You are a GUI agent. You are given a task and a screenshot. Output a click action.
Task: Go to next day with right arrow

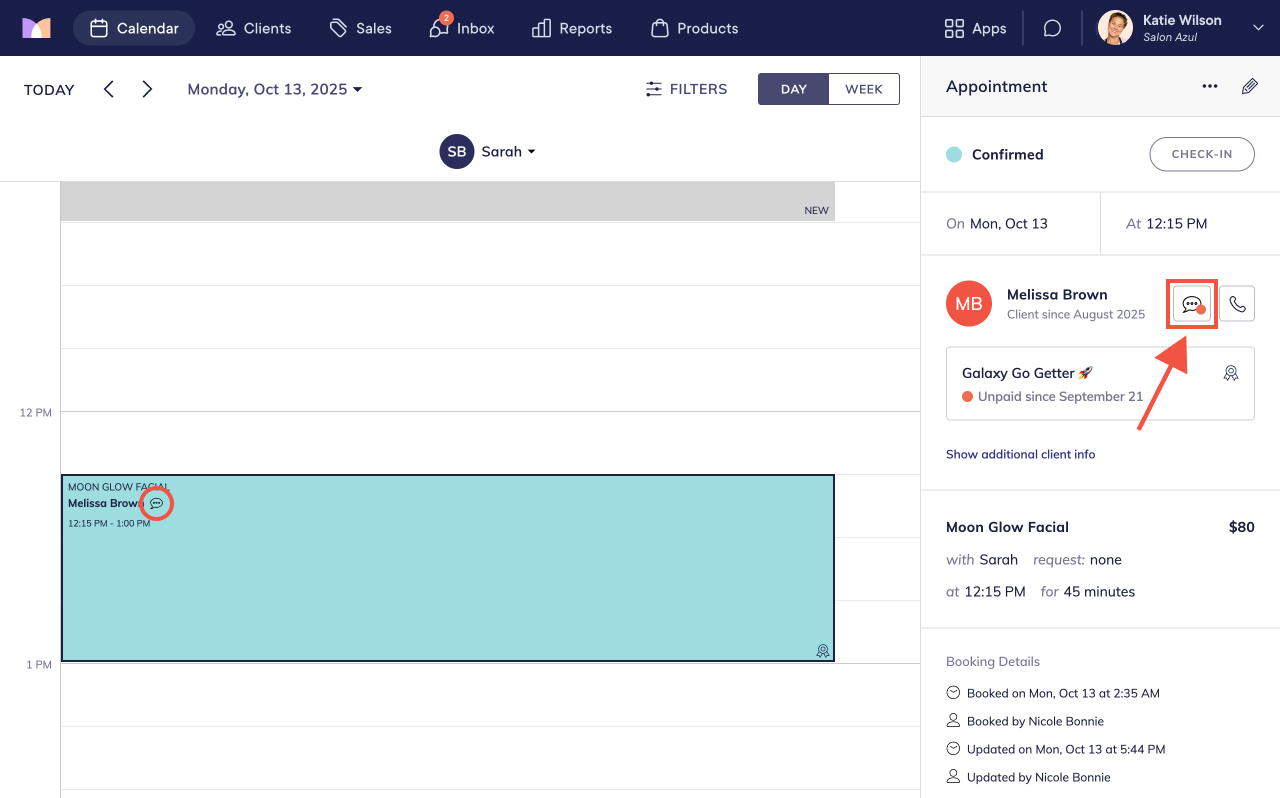(147, 89)
